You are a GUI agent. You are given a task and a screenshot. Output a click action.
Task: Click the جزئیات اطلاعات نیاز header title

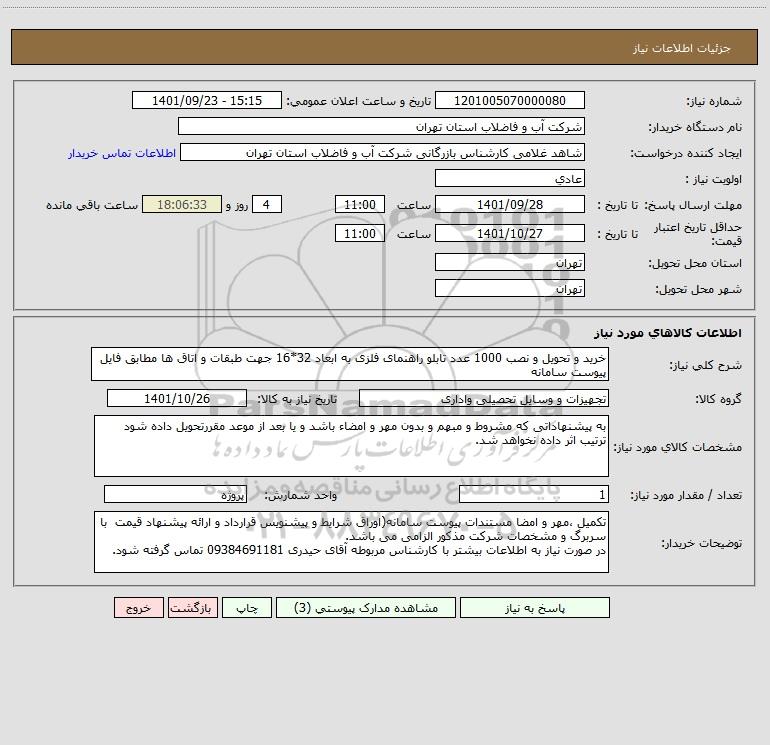(x=682, y=48)
